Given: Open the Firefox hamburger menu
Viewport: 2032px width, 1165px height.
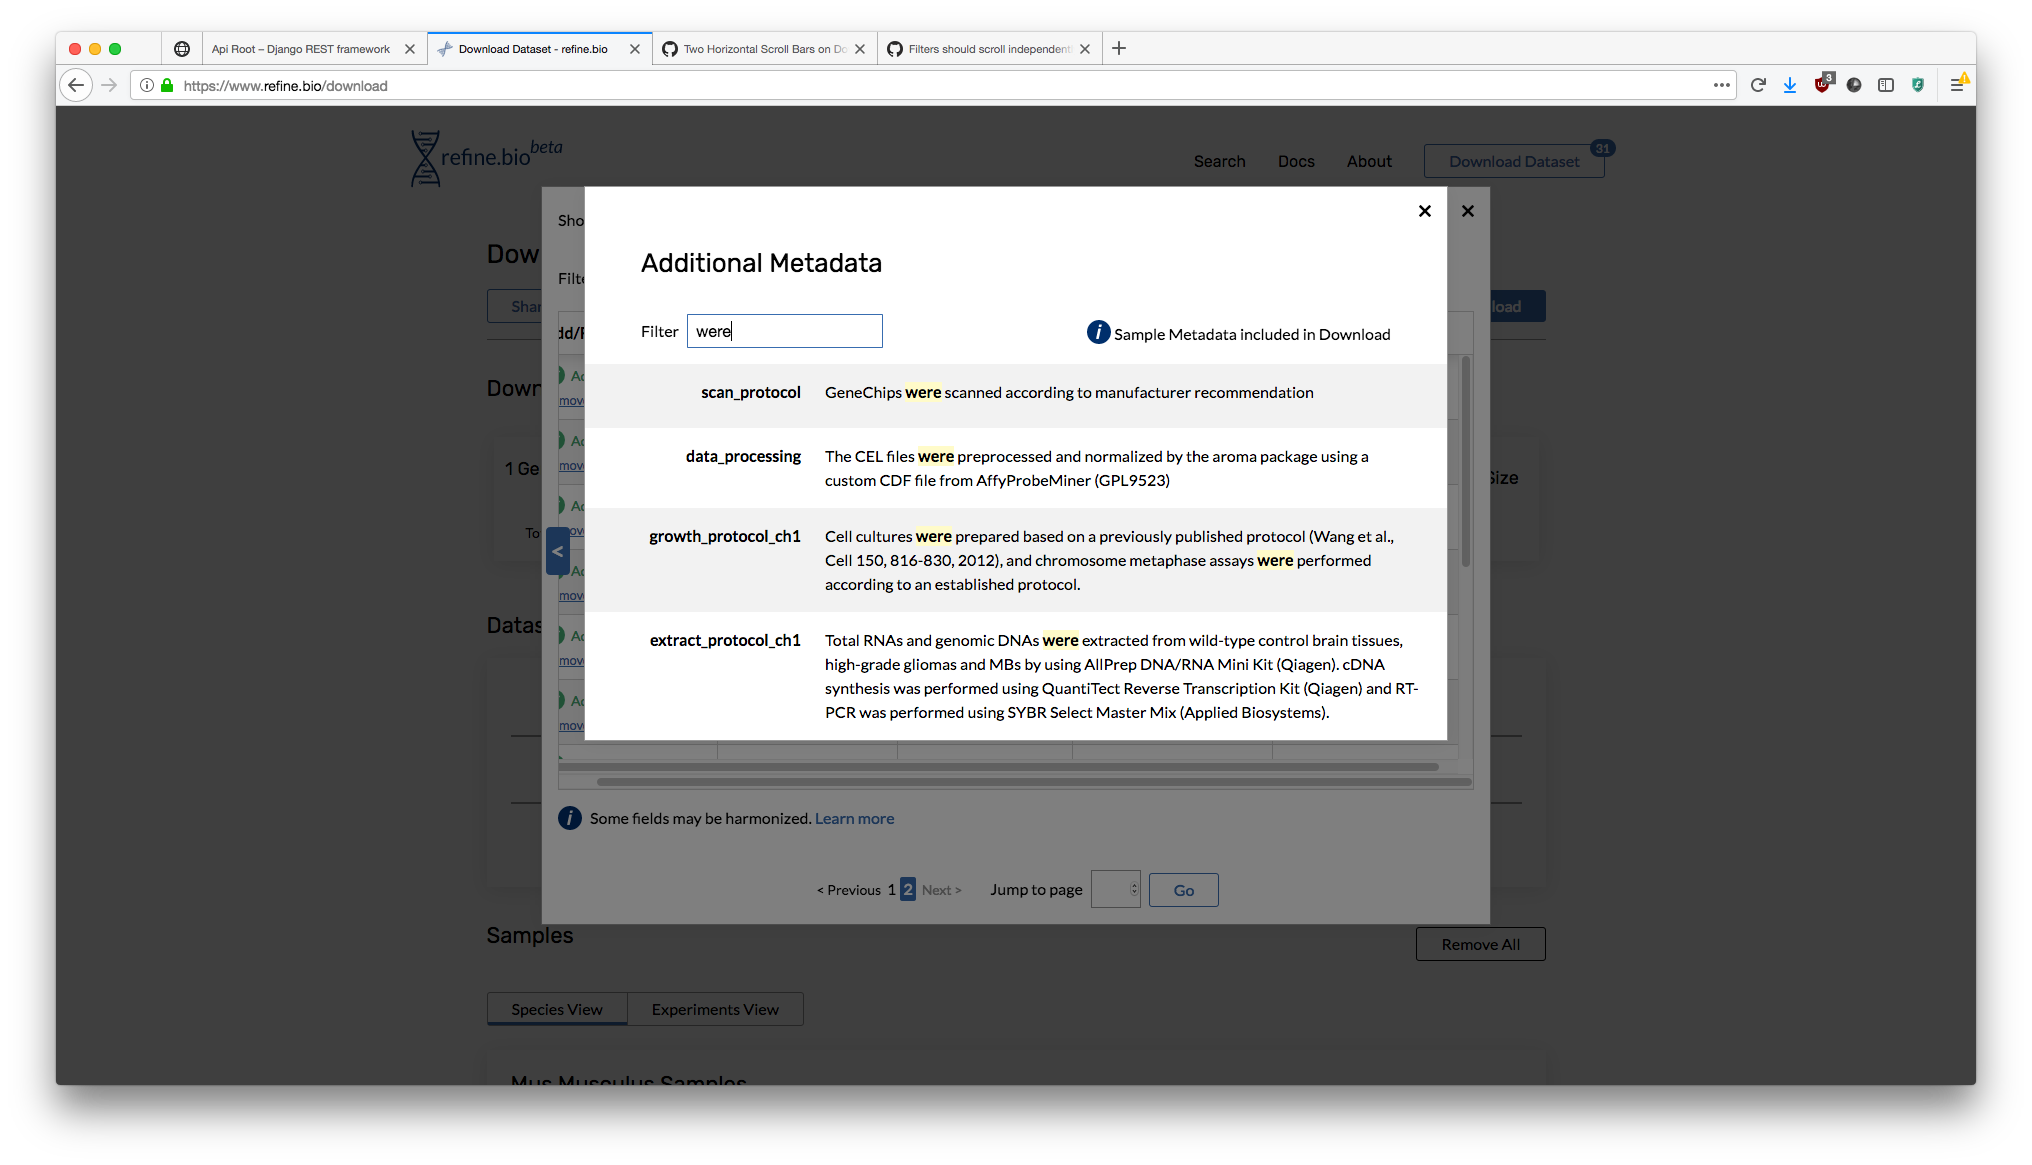Looking at the screenshot, I should 1958,85.
